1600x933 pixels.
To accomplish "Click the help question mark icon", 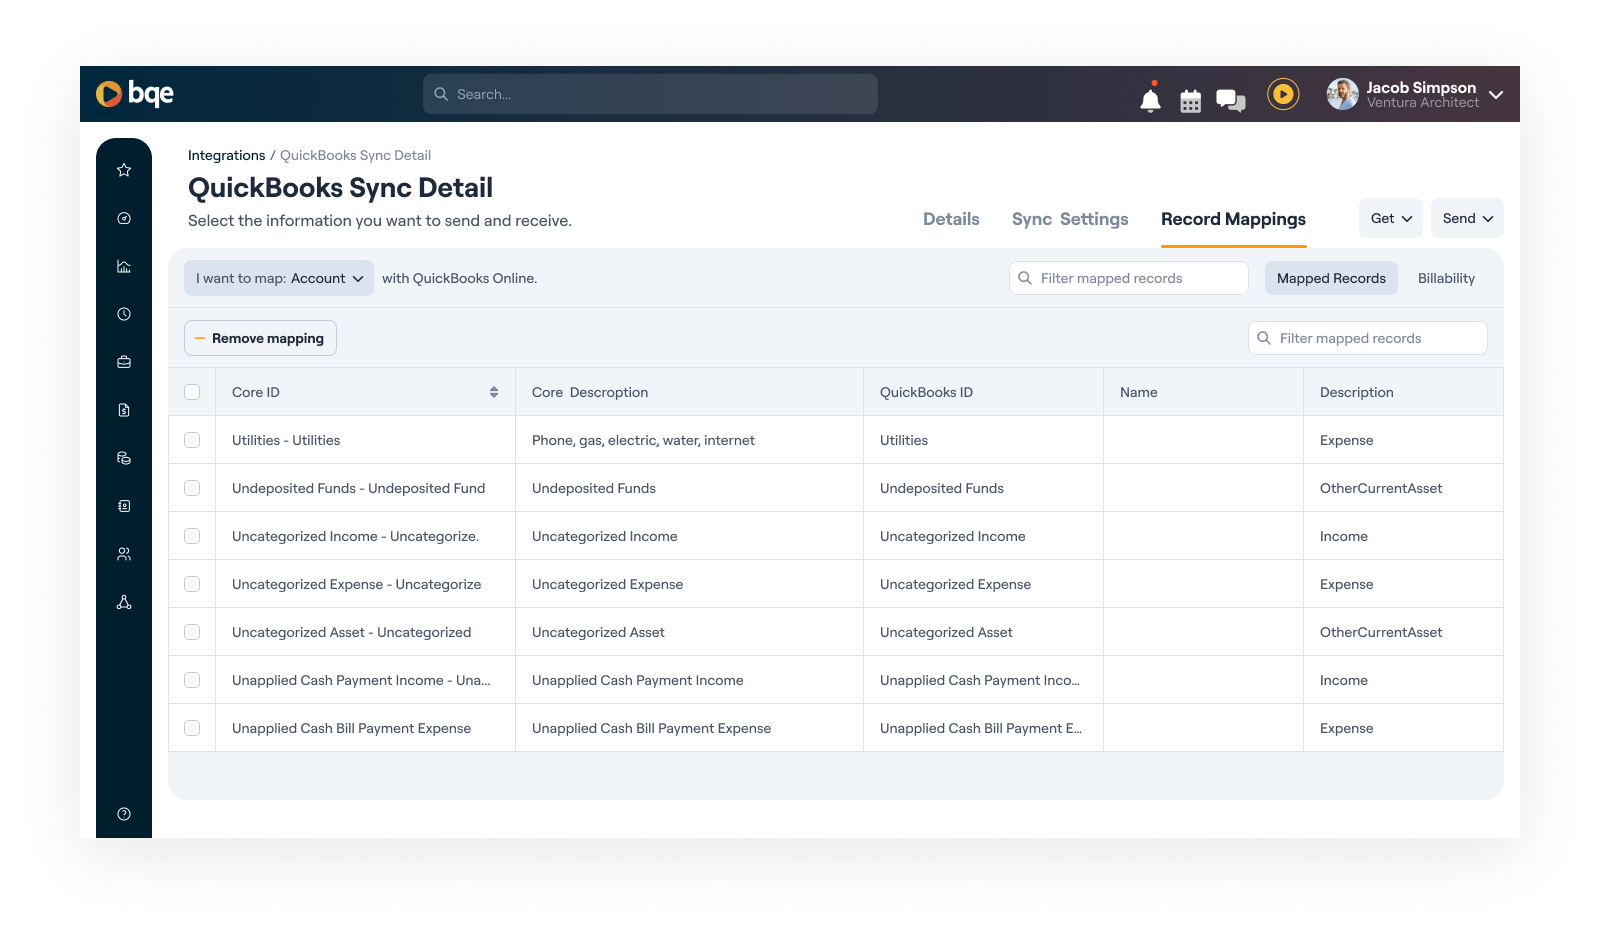I will coord(123,813).
